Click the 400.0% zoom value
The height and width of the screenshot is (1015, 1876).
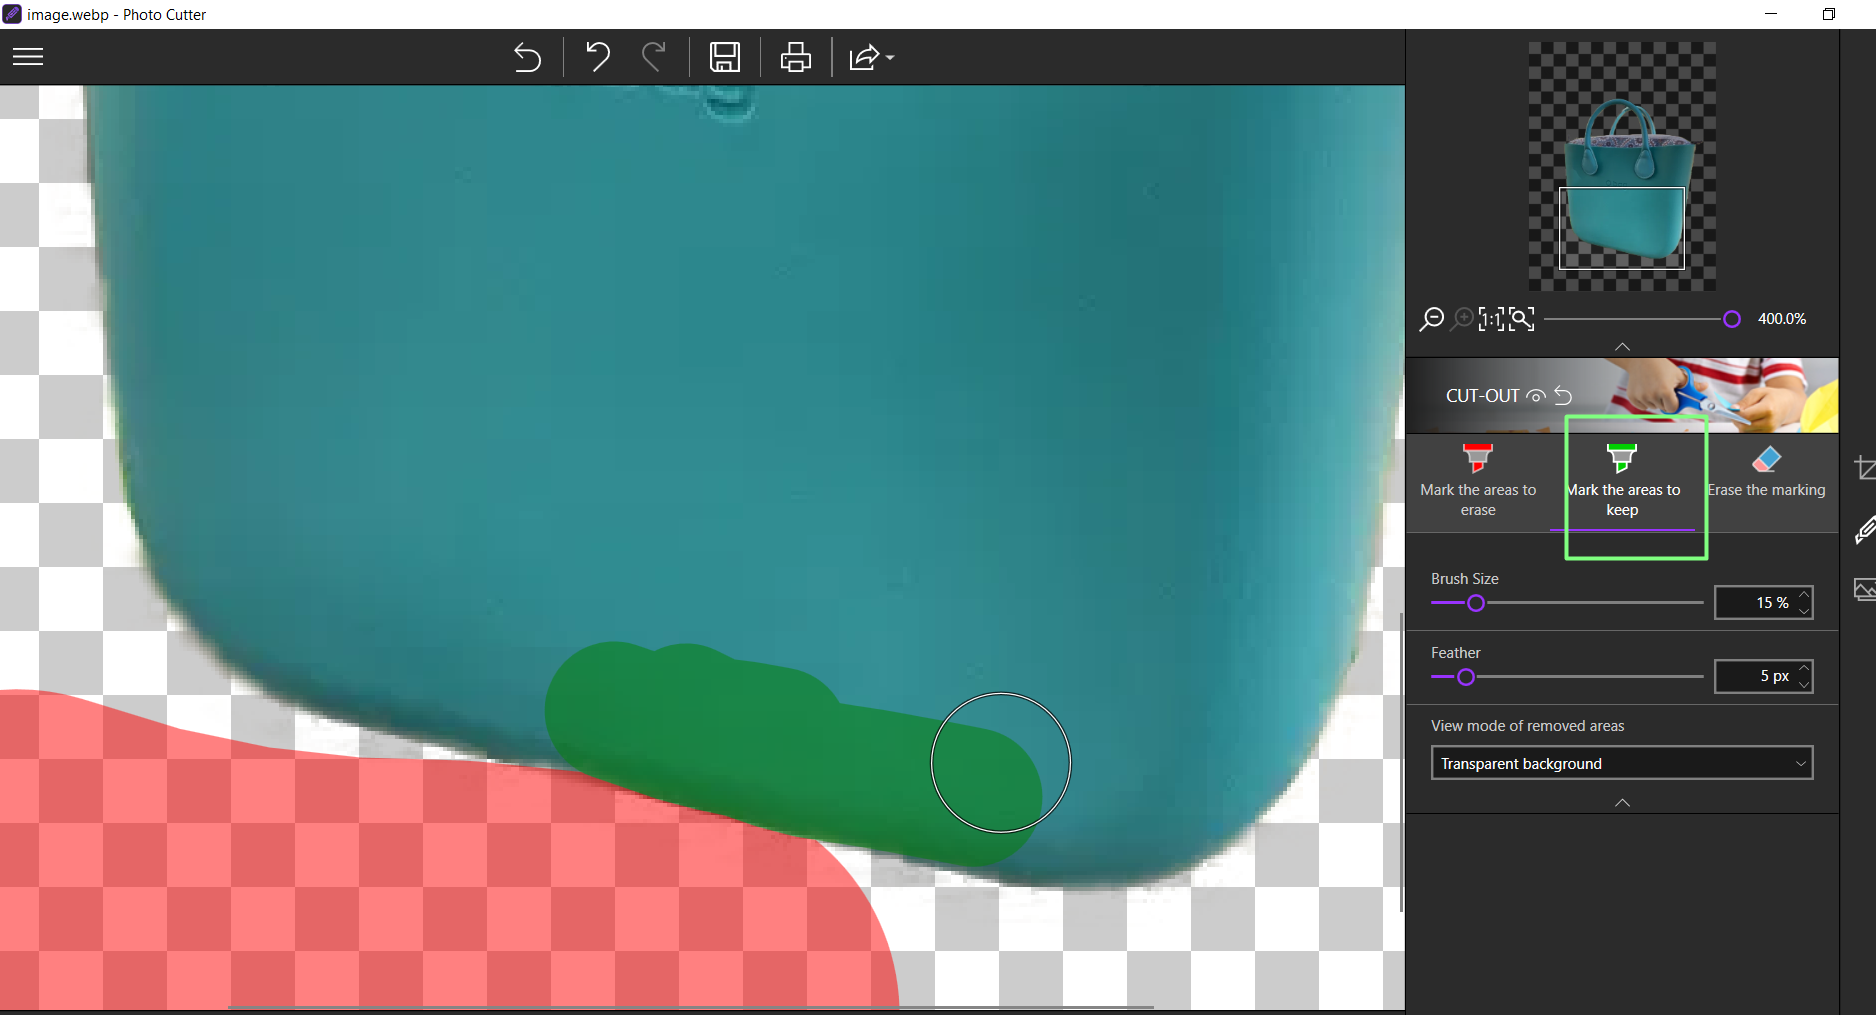point(1782,319)
